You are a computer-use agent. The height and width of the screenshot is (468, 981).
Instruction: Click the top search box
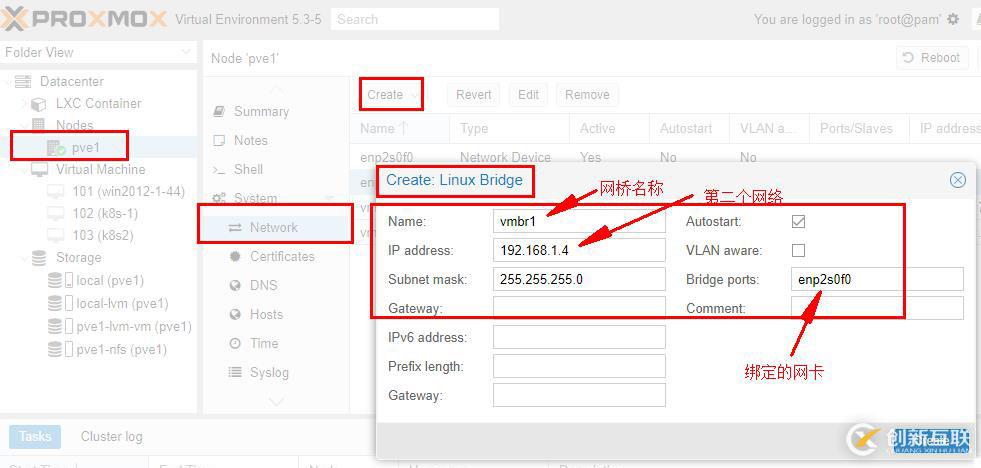pyautogui.click(x=415, y=19)
